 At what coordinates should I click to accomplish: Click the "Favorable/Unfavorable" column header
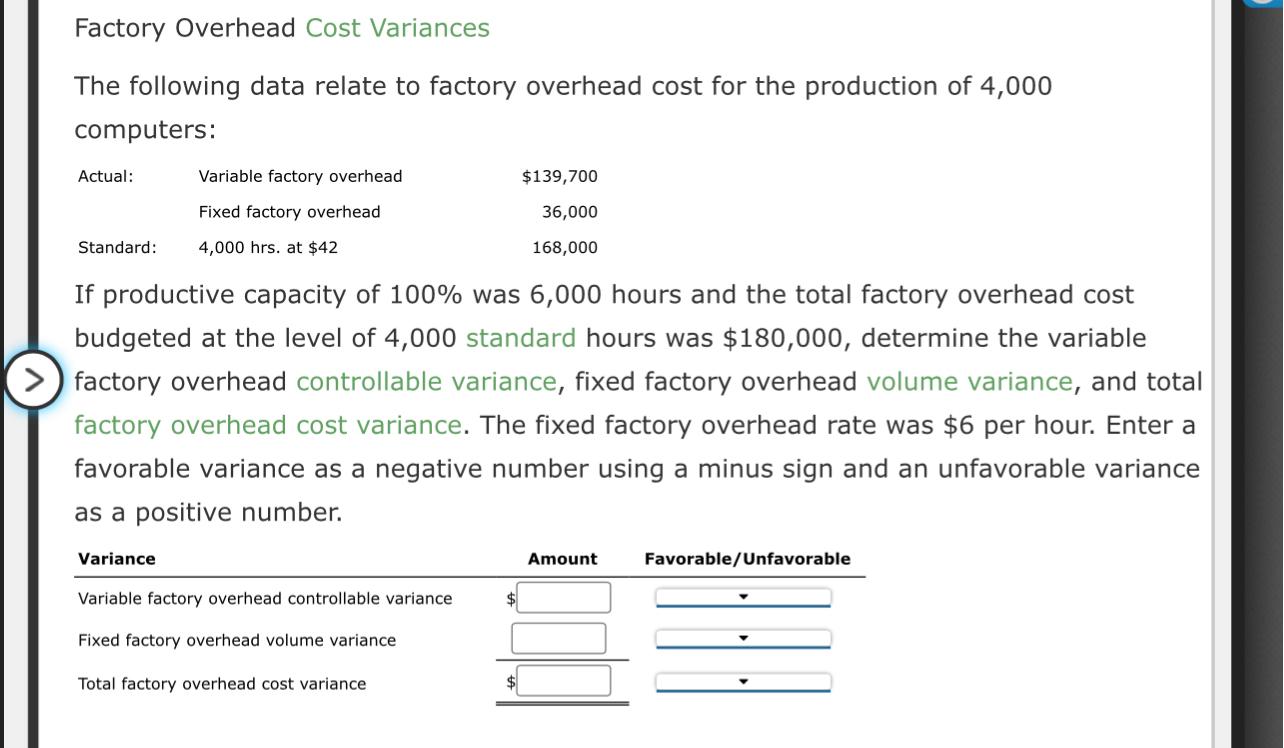point(746,558)
